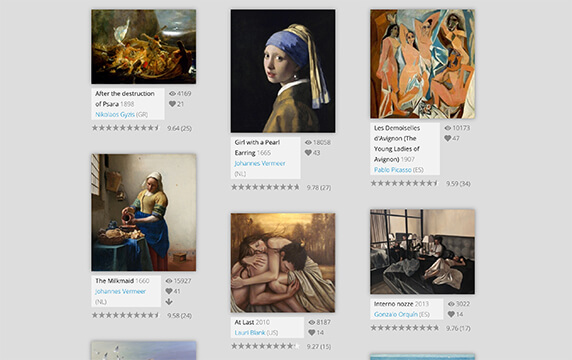Viewport: 572px width, 360px height.
Task: Rate Interno nozze using its star rating
Action: click(x=405, y=328)
